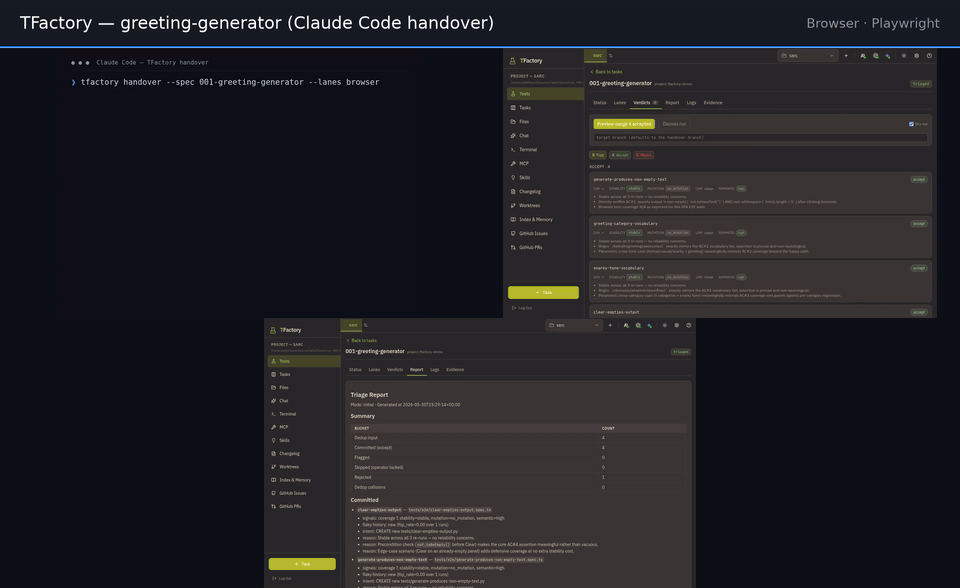This screenshot has width=960, height=588.
Task: Click the plus icon in the Verdicts window toolbar
Action: (846, 56)
